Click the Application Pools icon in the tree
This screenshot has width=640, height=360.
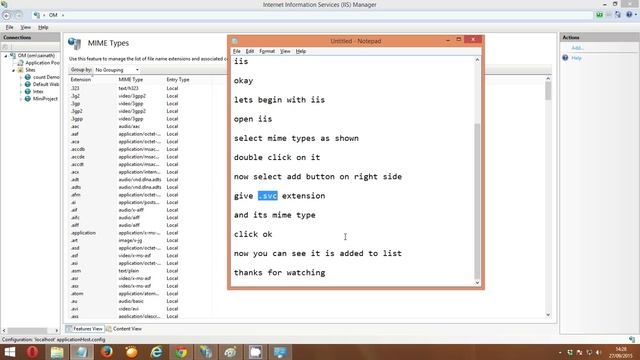pyautogui.click(x=20, y=63)
